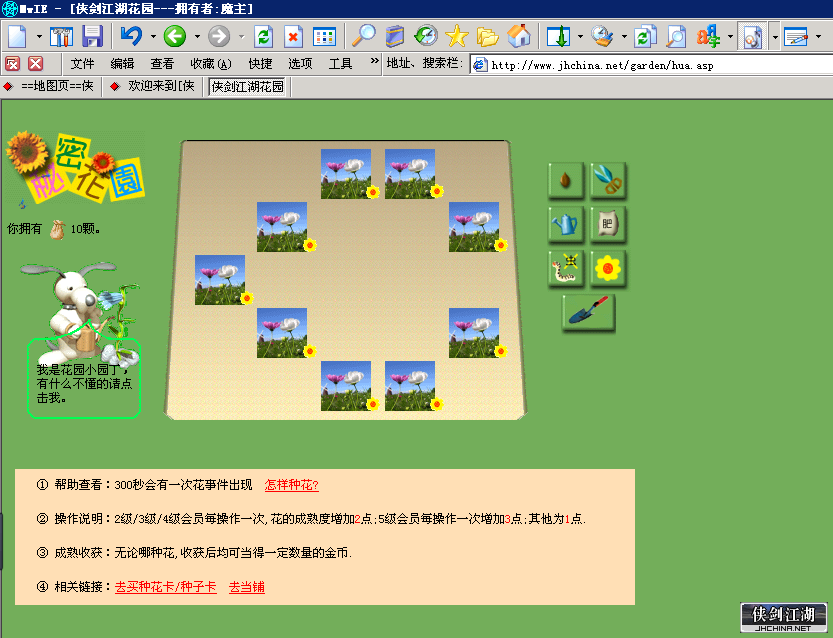Viewport: 833px width, 638px height.
Task: Expand the menu bar overflow chevron
Action: pos(375,61)
